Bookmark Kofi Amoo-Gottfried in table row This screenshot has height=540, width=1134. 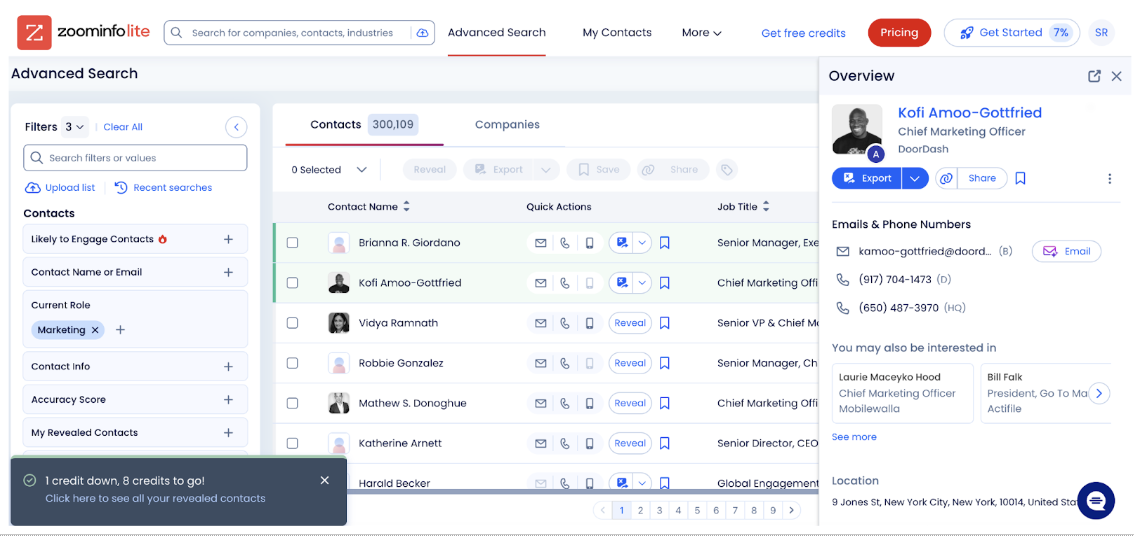point(665,283)
